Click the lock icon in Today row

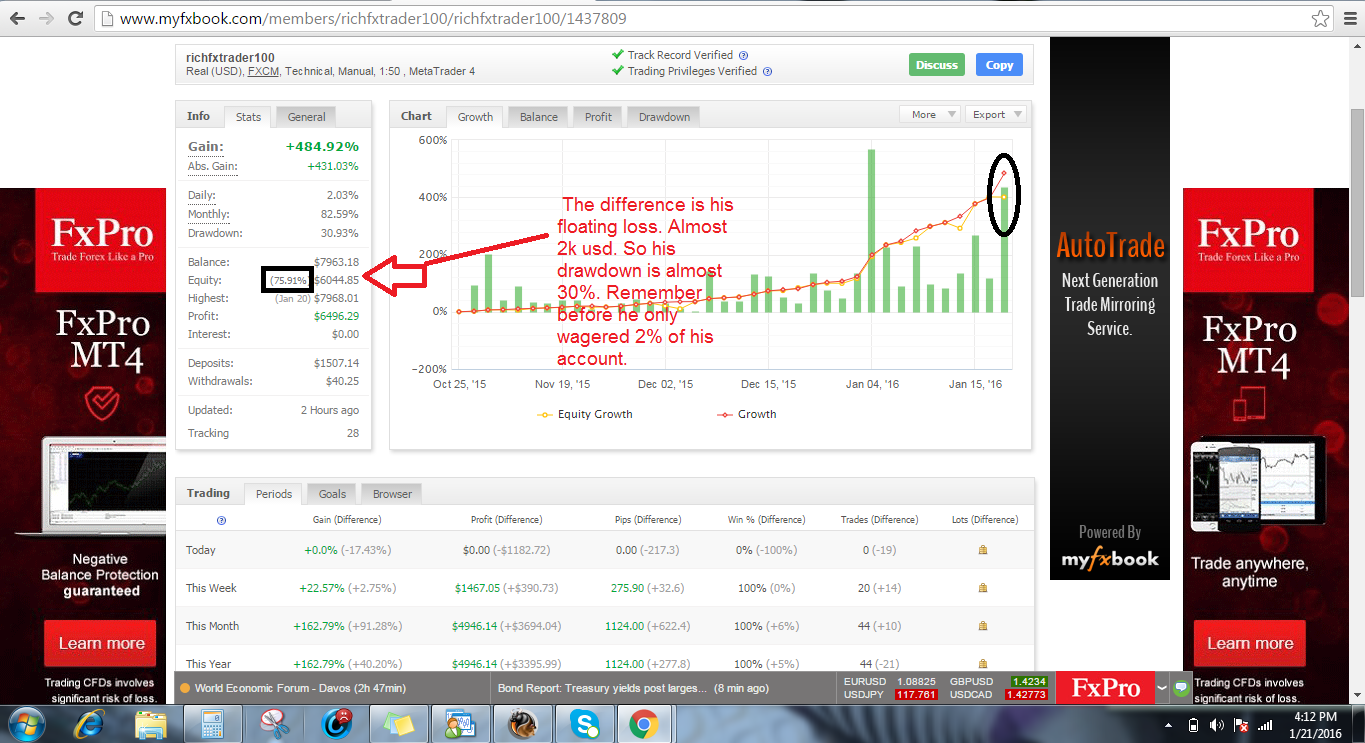[982, 550]
